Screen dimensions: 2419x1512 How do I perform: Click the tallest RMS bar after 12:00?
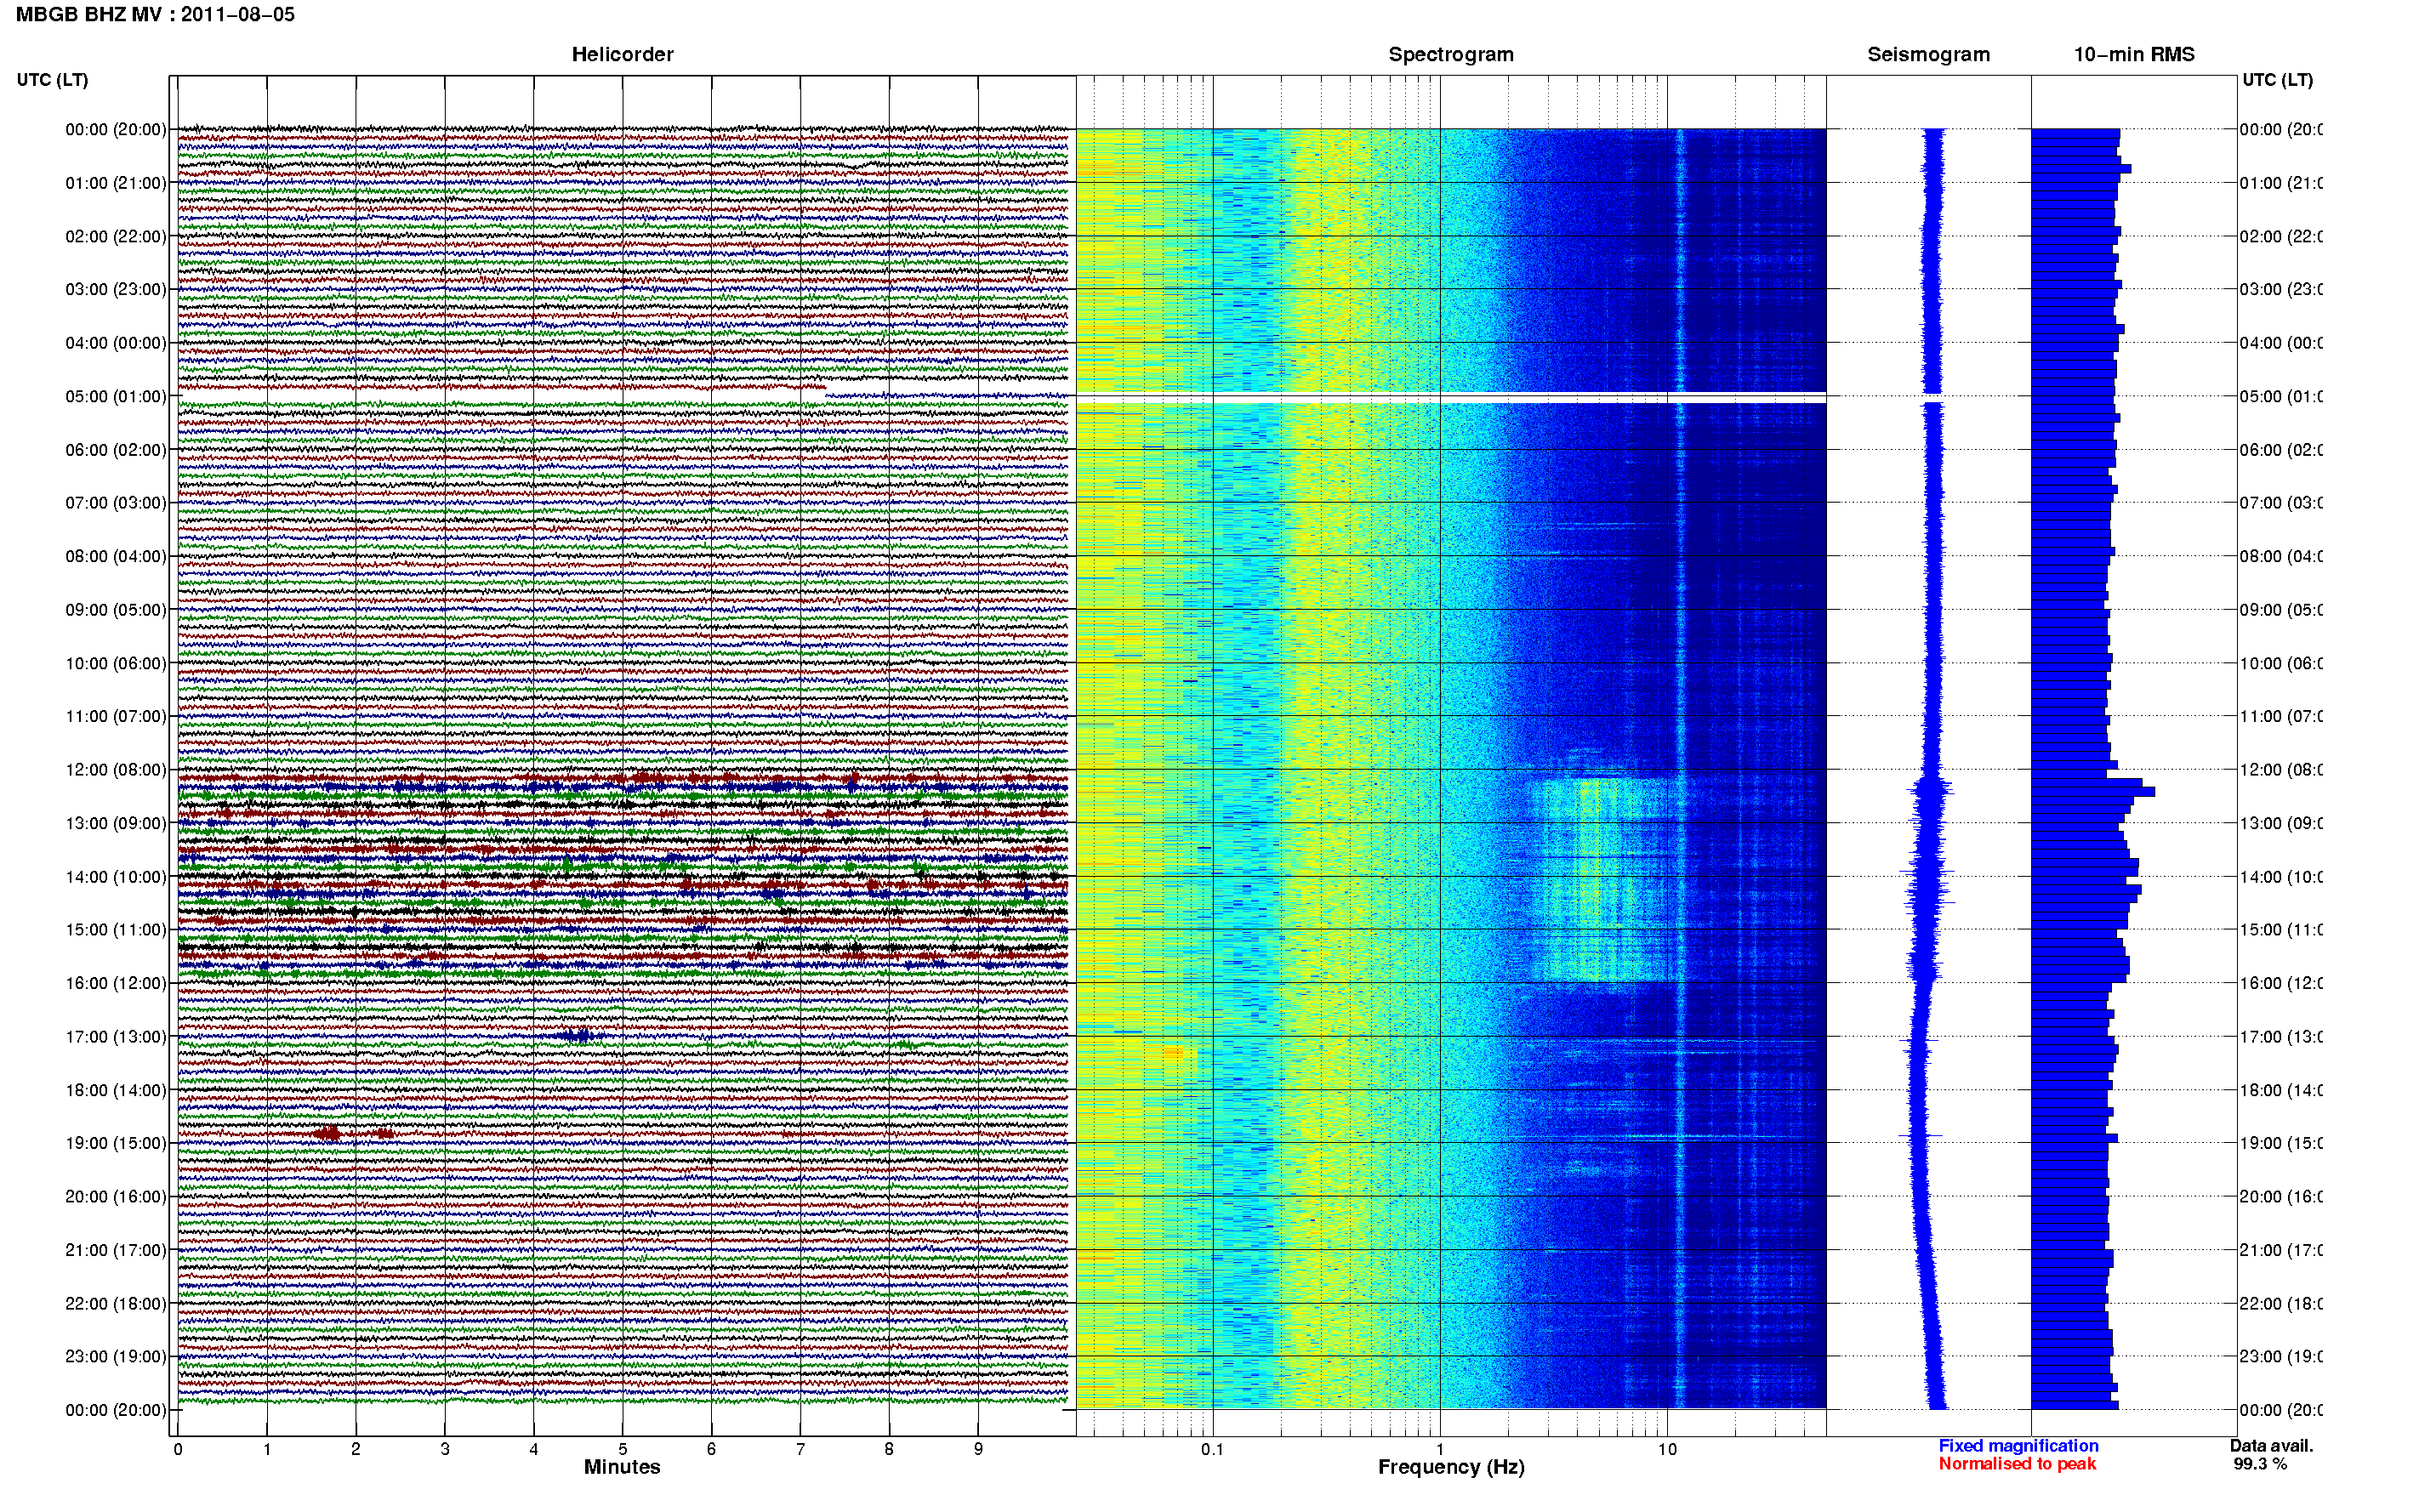click(x=2092, y=792)
